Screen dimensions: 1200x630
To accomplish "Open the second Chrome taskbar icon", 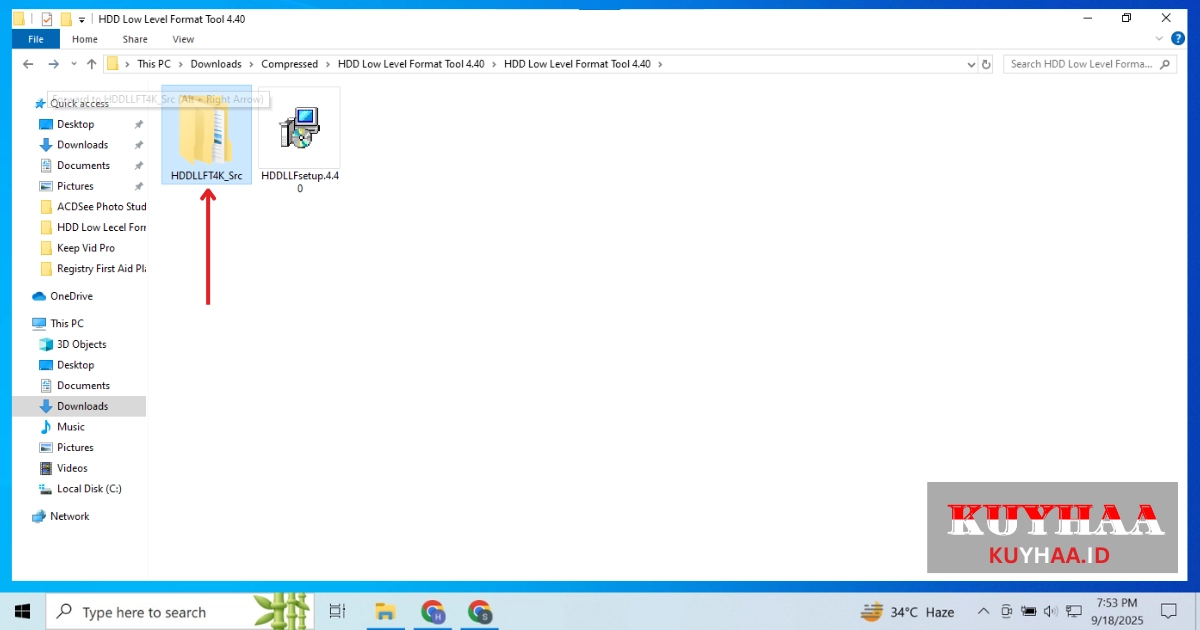I will coord(480,612).
